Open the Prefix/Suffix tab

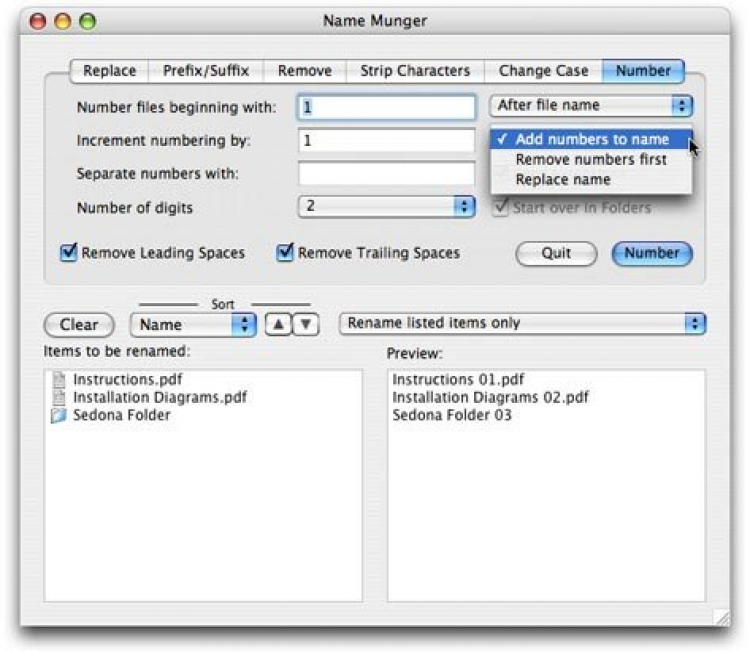pyautogui.click(x=206, y=71)
